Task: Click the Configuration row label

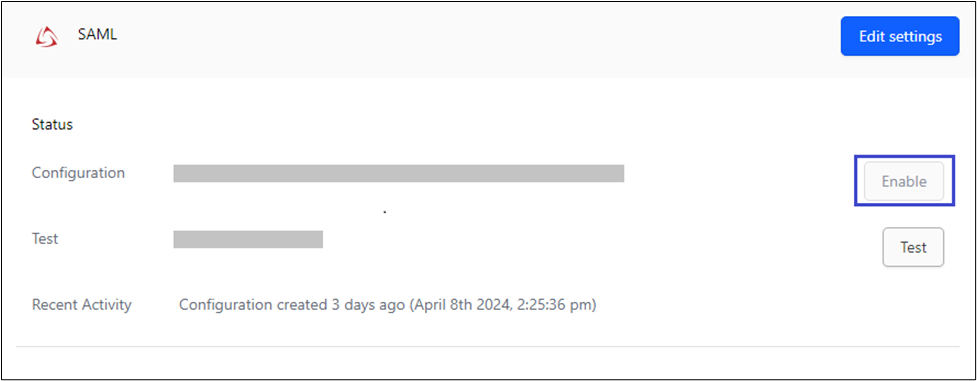Action: tap(79, 173)
